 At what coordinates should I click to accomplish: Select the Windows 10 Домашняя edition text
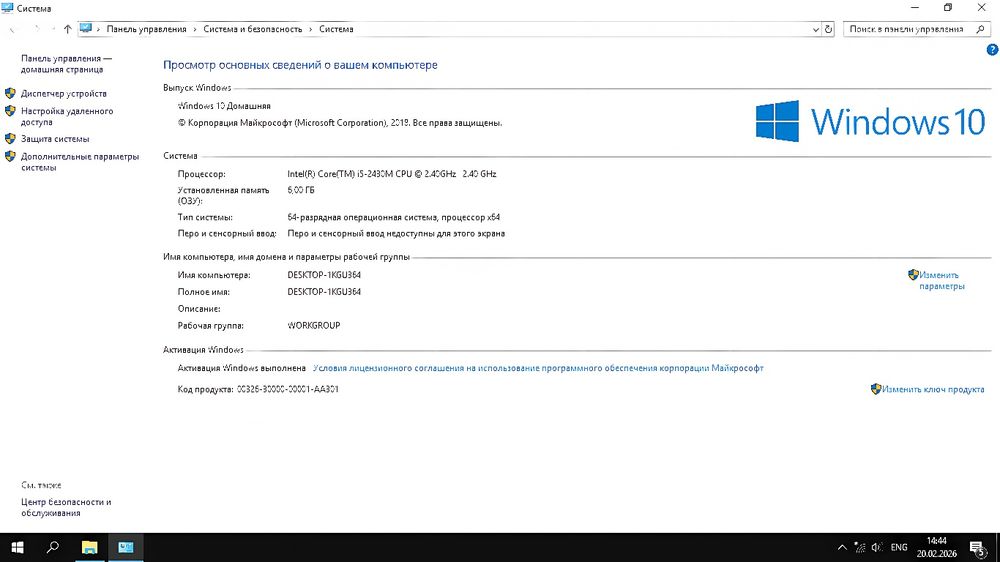click(224, 106)
